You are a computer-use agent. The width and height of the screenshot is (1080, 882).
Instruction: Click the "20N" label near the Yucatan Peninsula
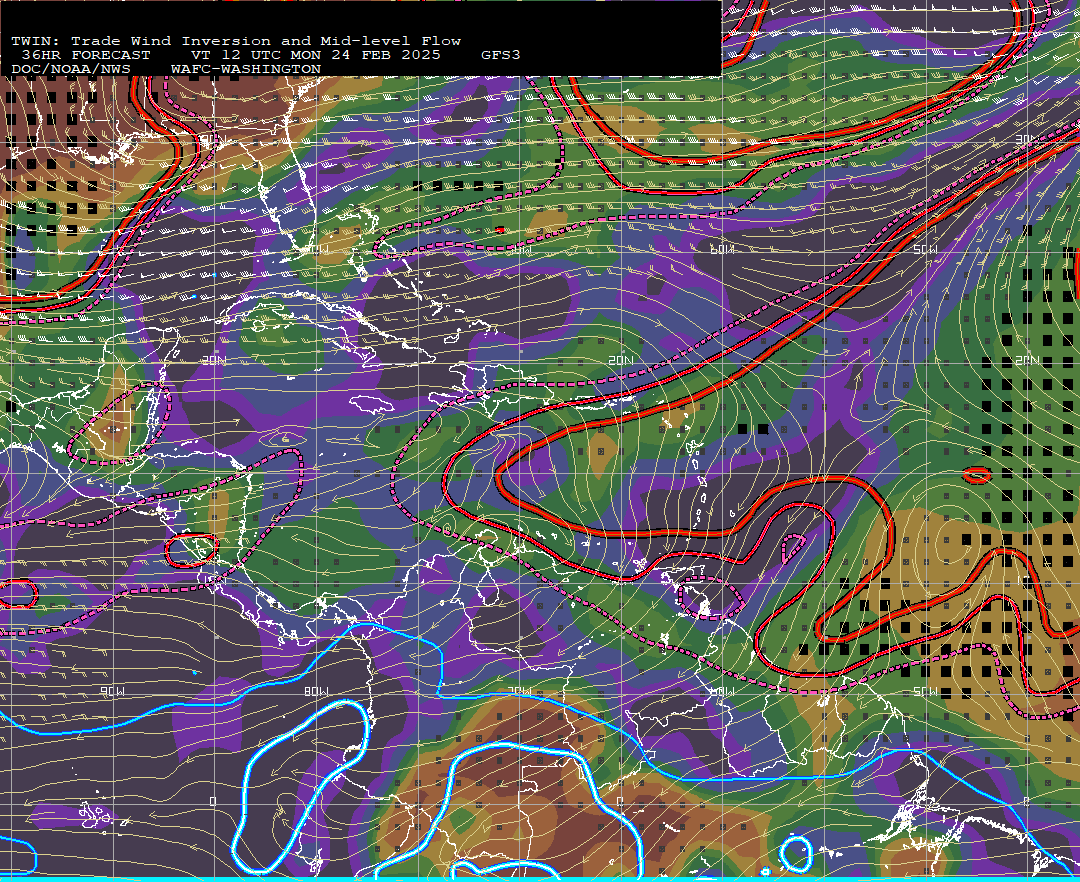click(214, 360)
